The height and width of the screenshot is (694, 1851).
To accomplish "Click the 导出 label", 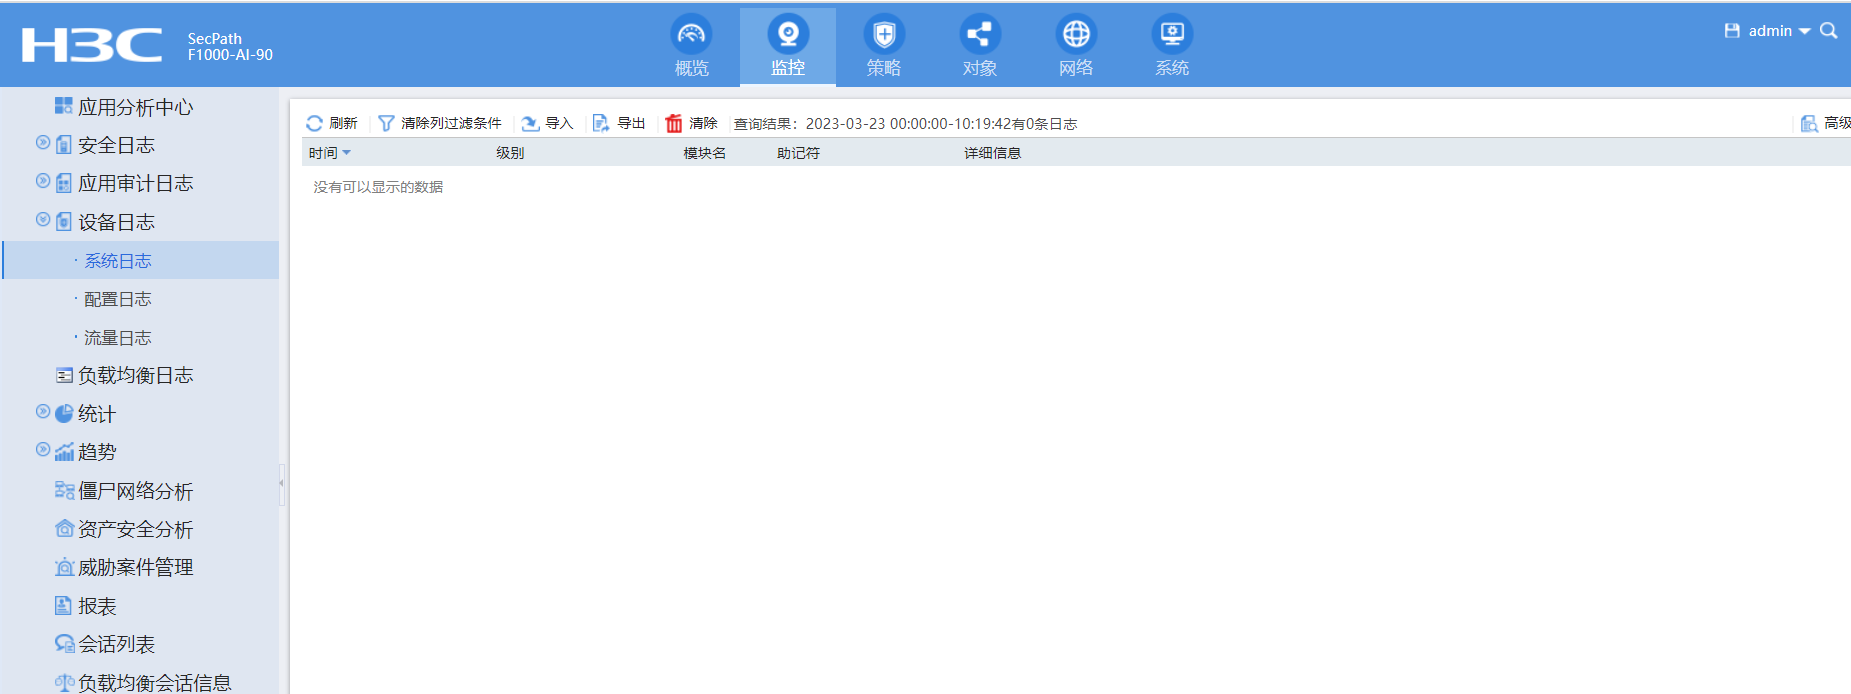I will [631, 123].
